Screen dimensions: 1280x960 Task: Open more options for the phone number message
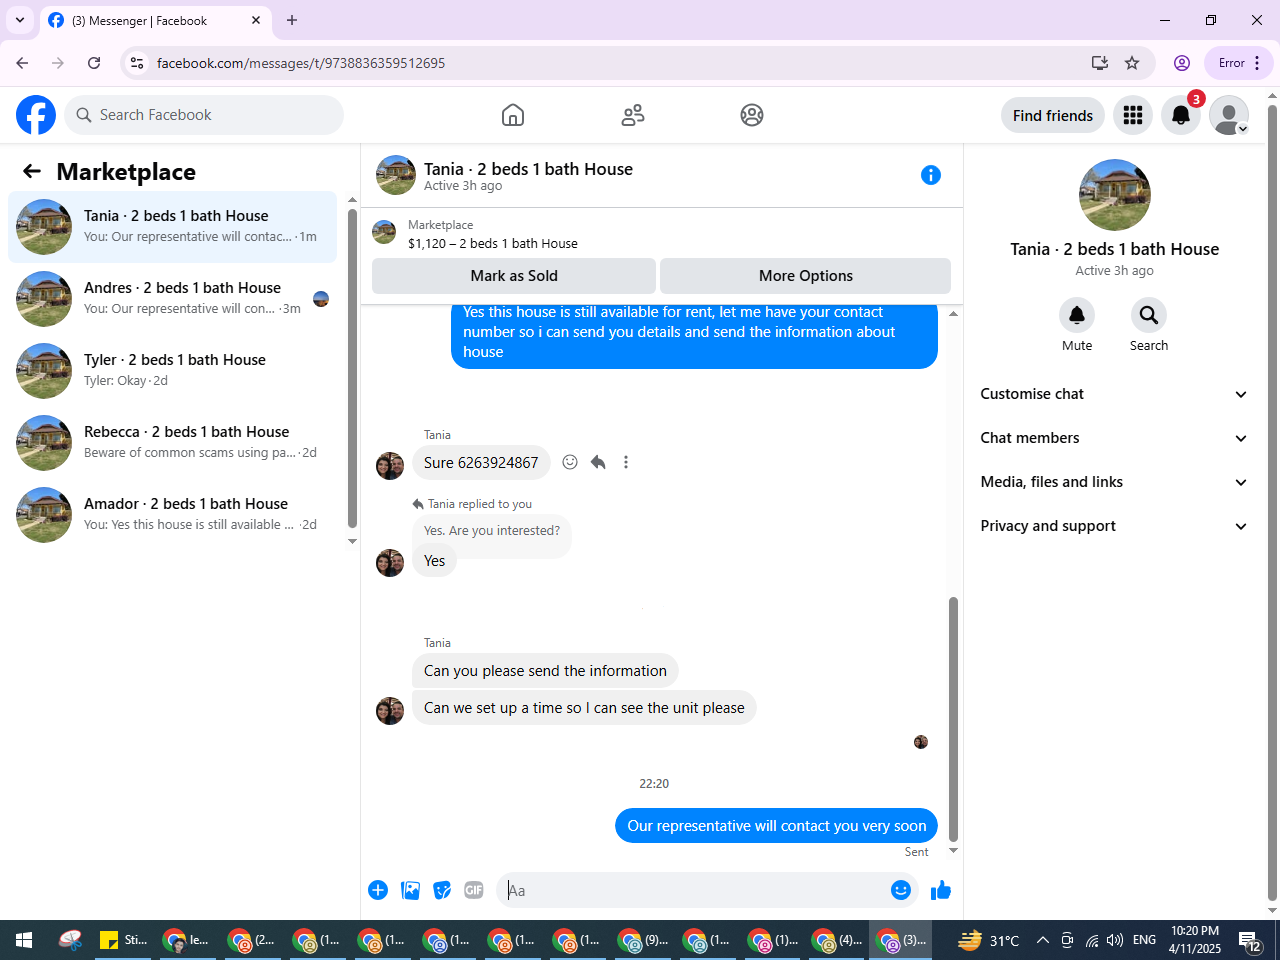coord(626,462)
